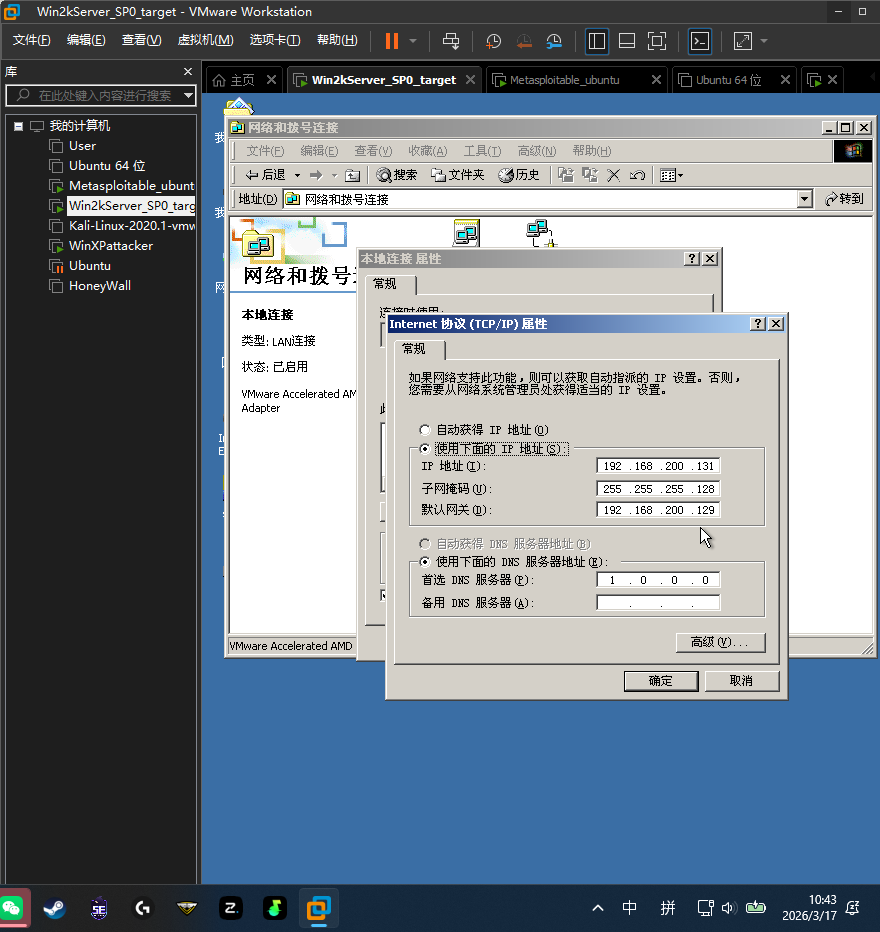Click the subnet mask input field
Viewport: 880px width, 932px height.
658,489
